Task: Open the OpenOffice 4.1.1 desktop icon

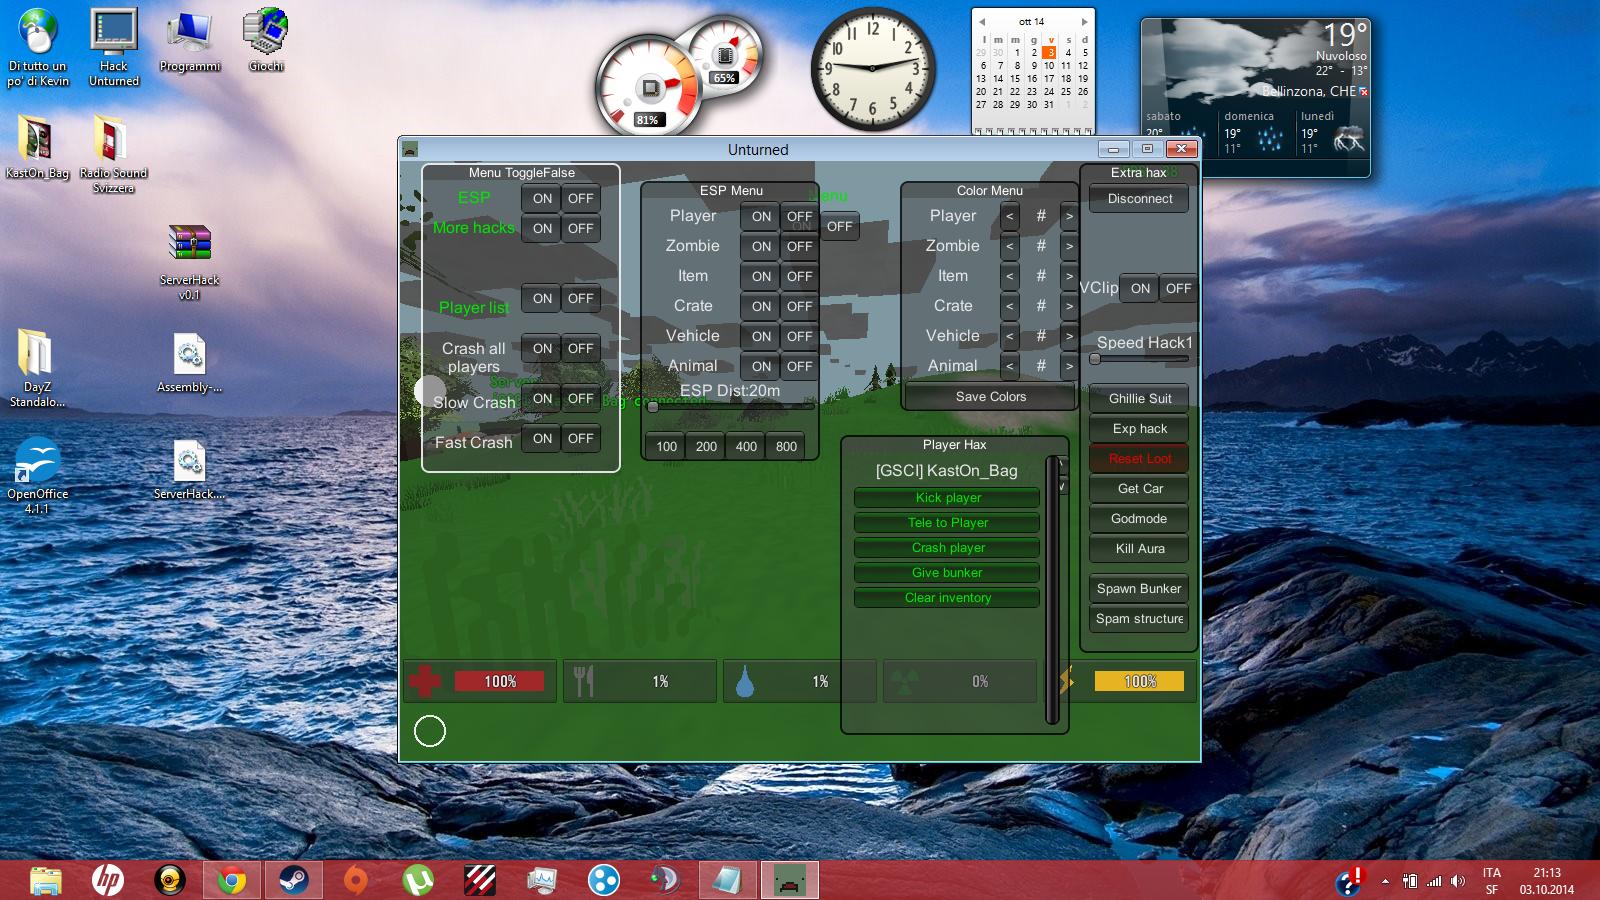Action: (37, 475)
